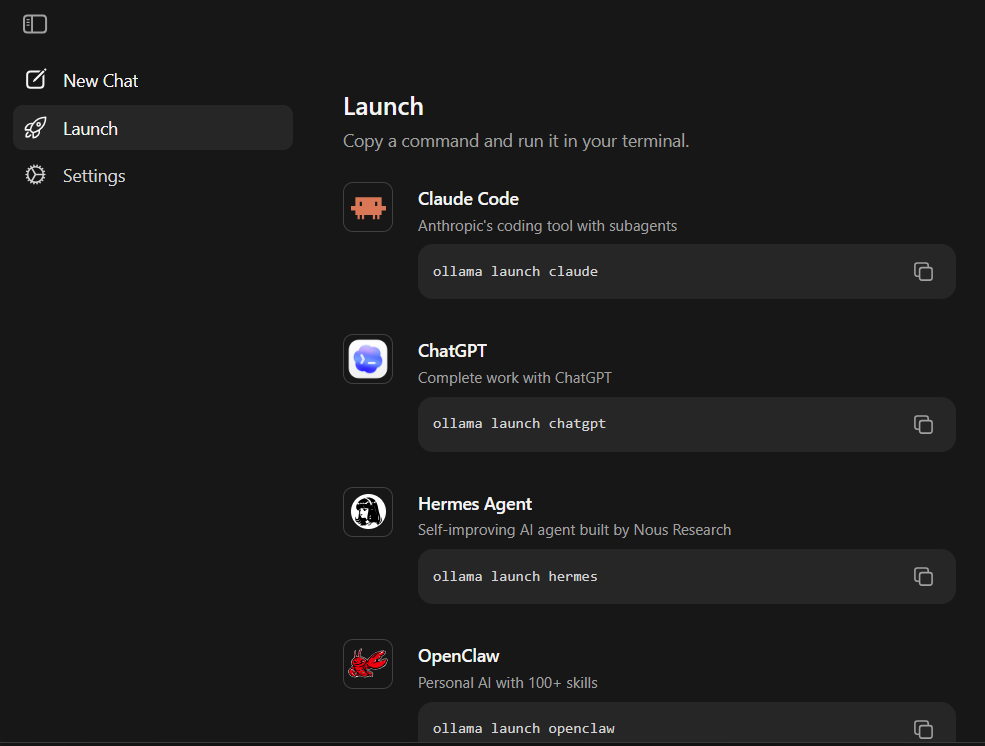Click 'Self-improving AI agent built by Nous Research'
Viewport: 985px width, 746px height.
tap(574, 530)
